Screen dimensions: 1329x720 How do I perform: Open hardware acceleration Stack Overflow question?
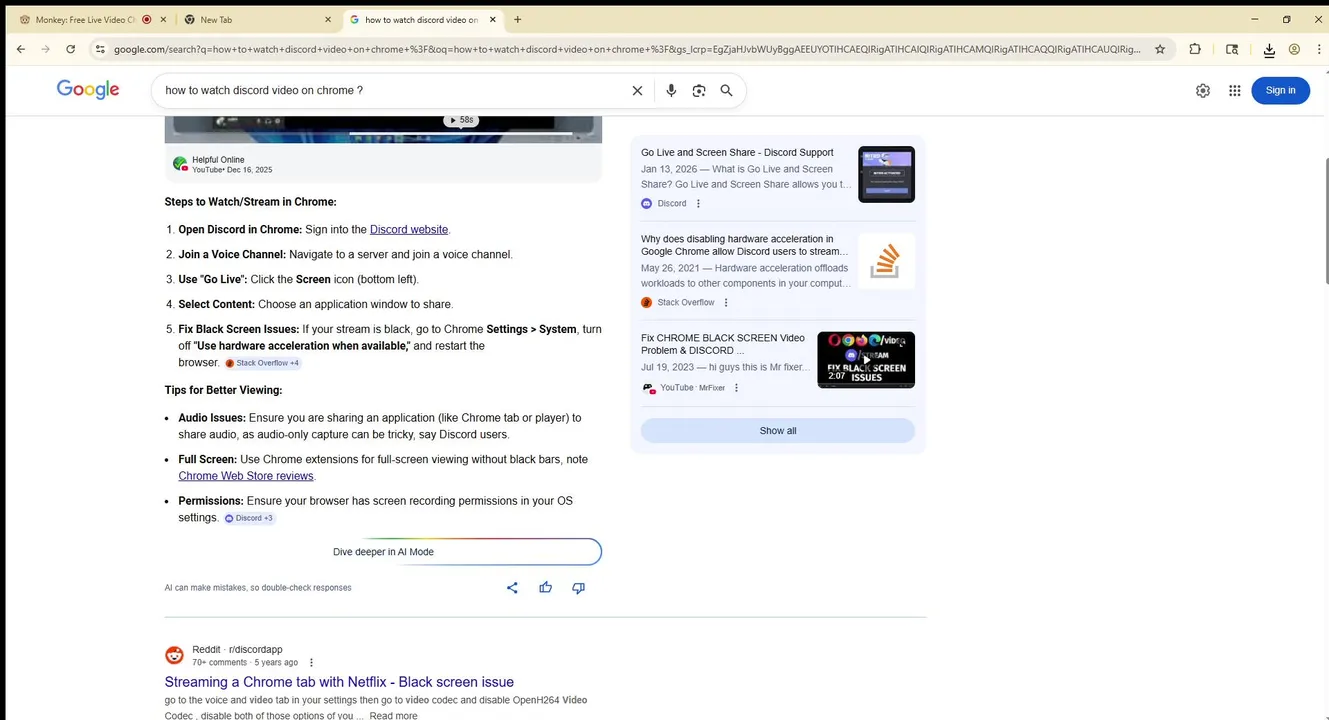point(744,245)
